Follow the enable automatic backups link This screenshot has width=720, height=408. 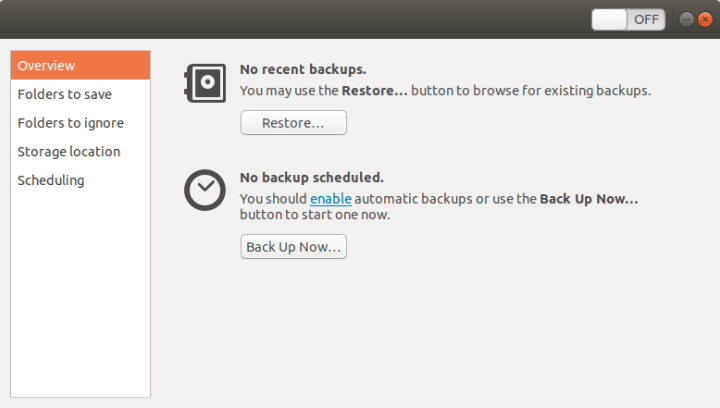[x=331, y=199]
